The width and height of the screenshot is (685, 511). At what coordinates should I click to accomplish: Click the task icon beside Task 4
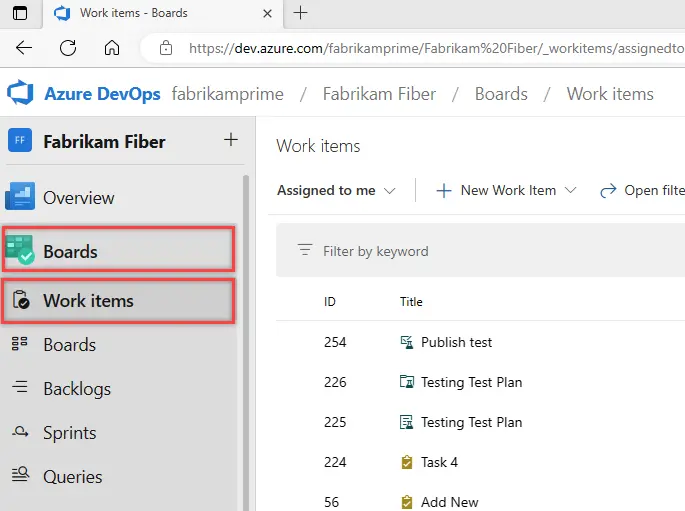click(x=407, y=462)
